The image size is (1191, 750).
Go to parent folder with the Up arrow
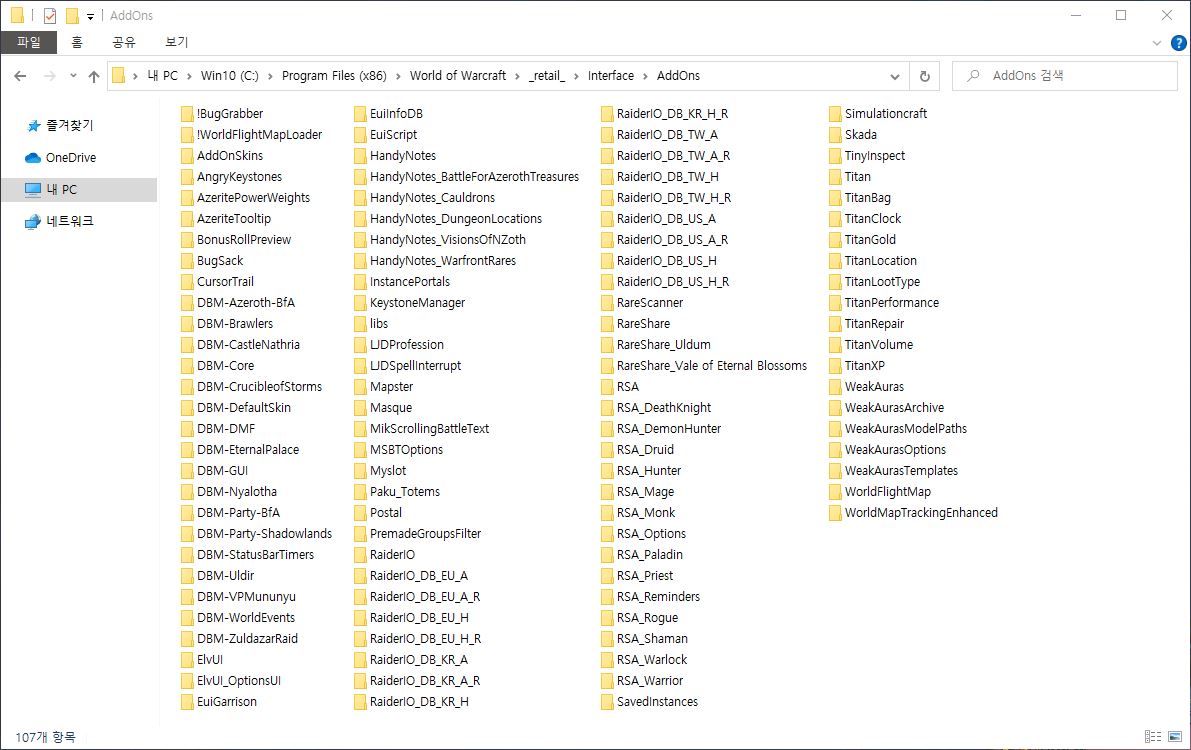[94, 76]
